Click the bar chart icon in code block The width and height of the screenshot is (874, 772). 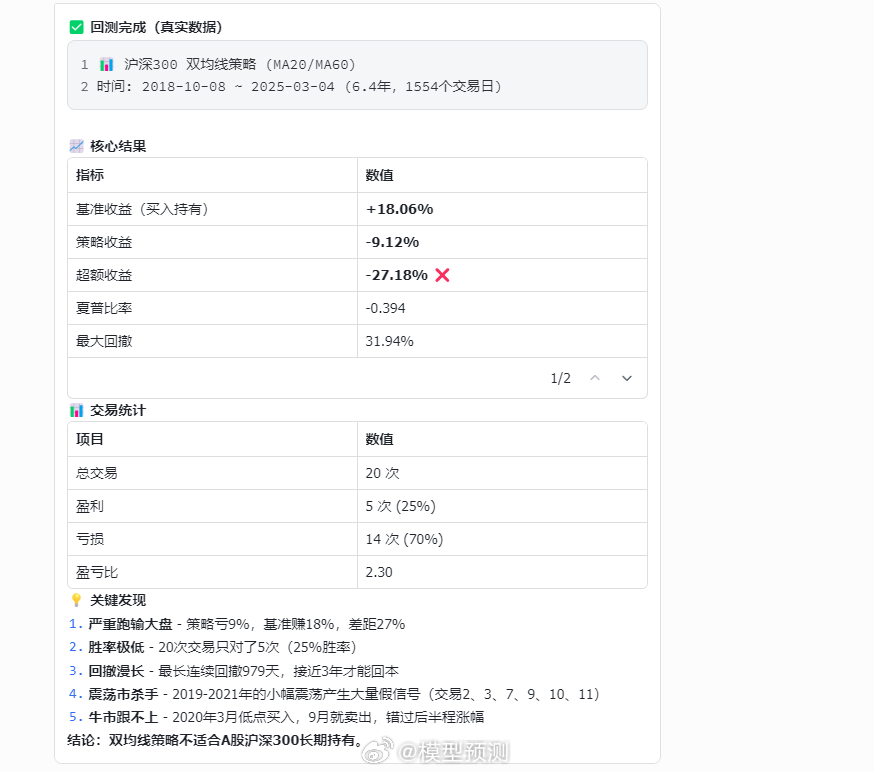[106, 65]
